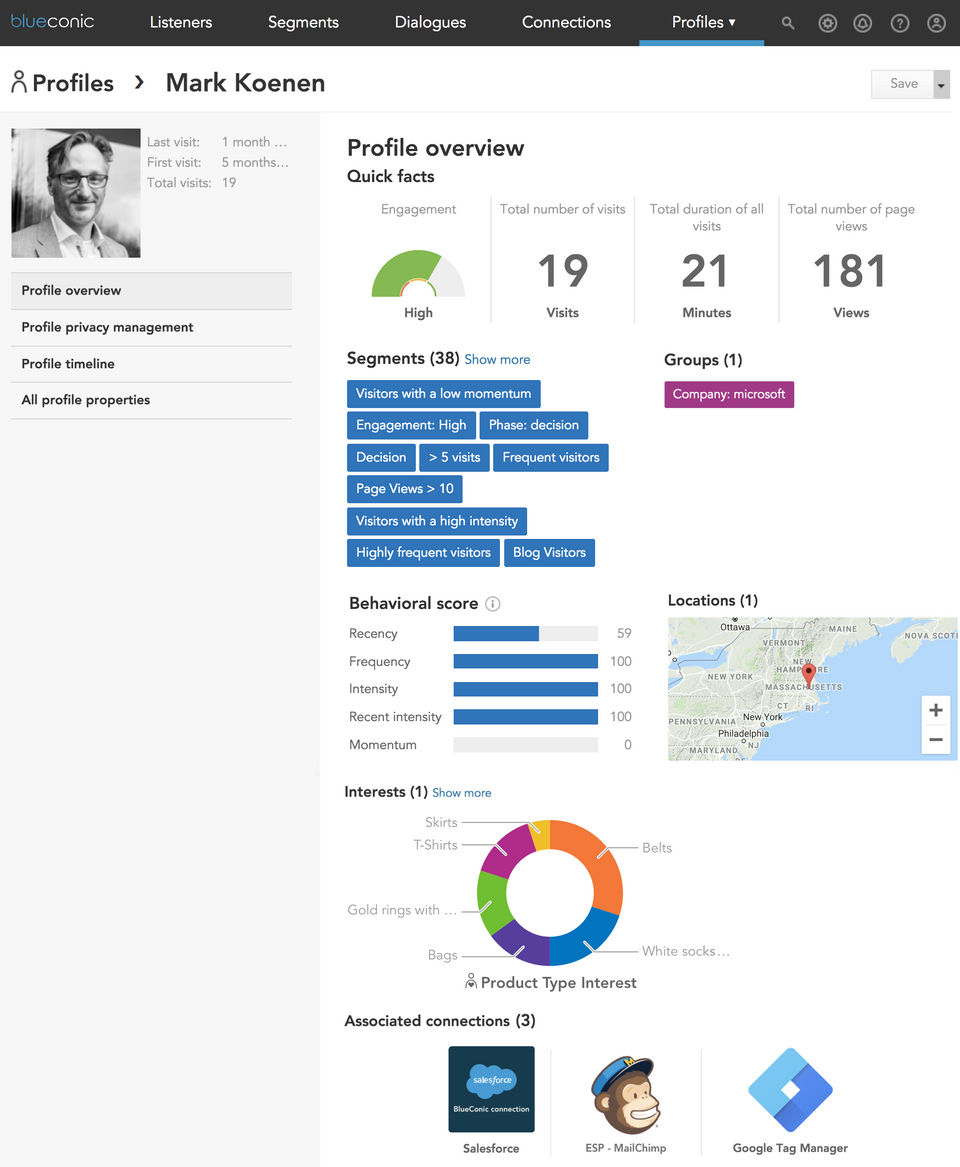Select Profile timeline in sidebar
The height and width of the screenshot is (1167, 960).
[x=151, y=364]
